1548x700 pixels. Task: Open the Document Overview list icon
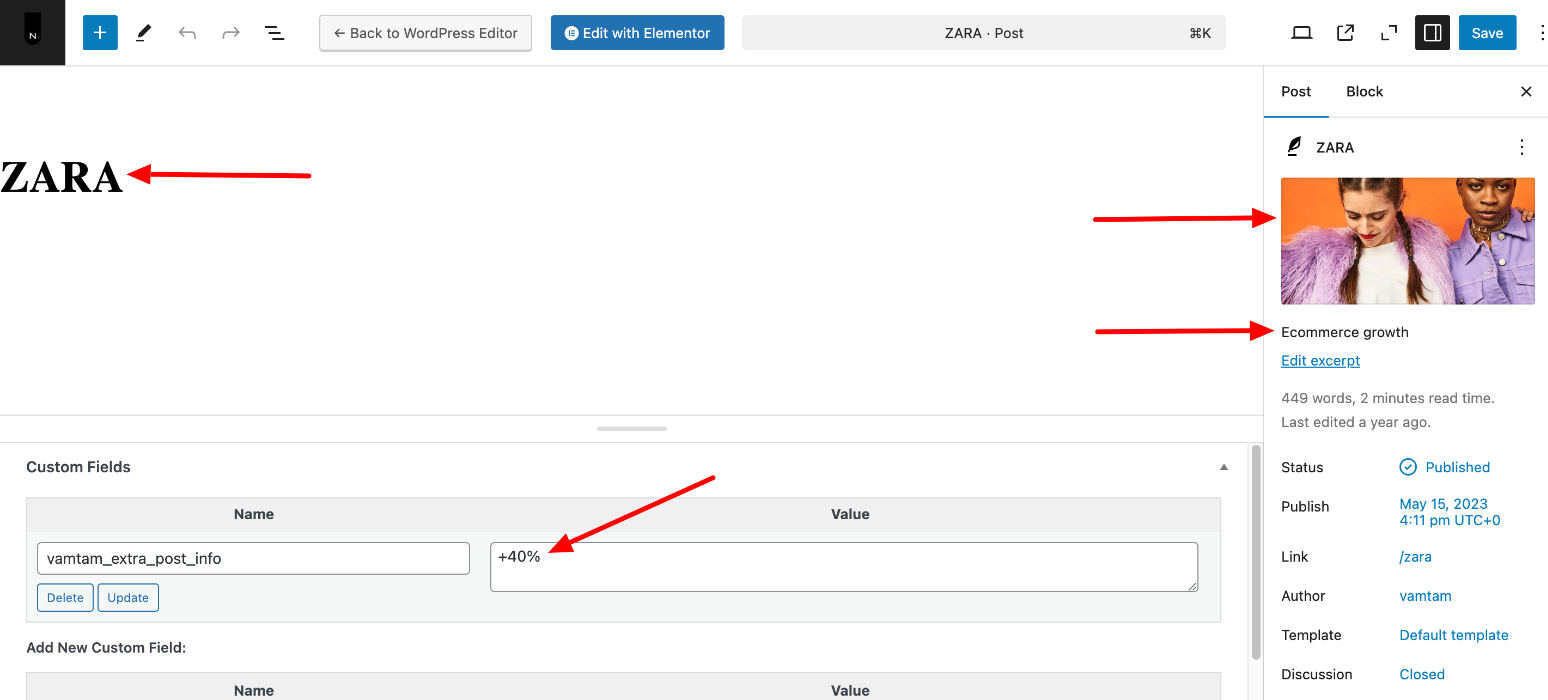(274, 33)
